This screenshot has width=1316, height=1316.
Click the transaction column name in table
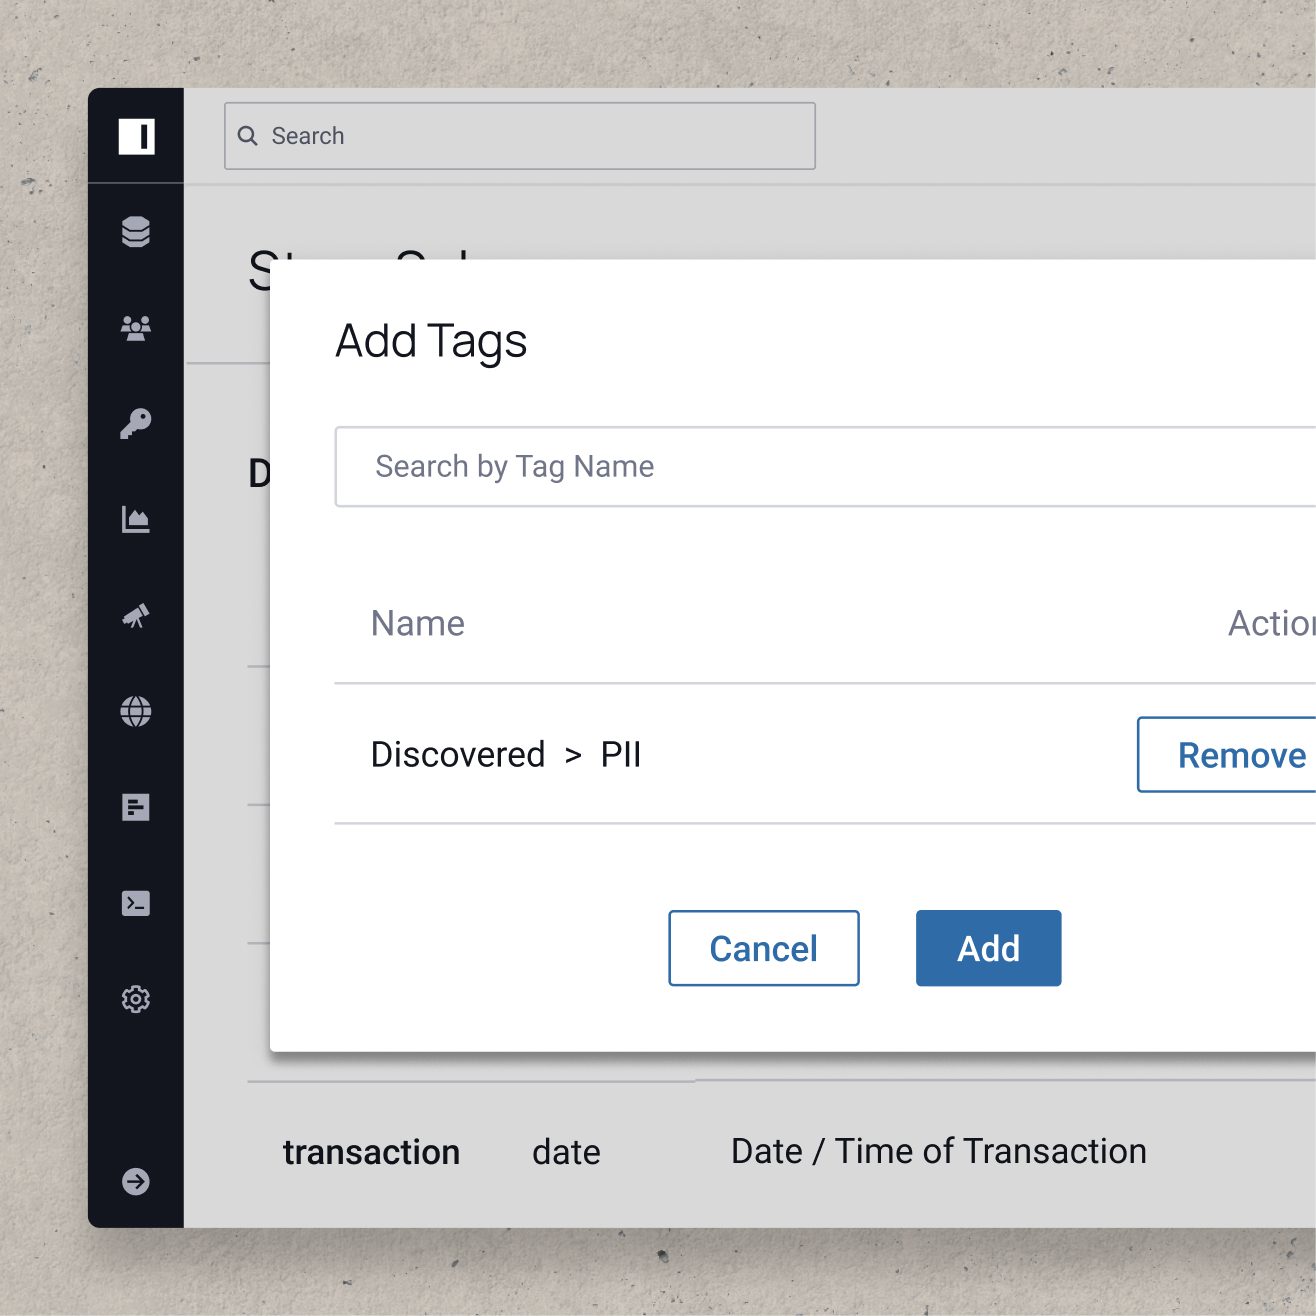371,1152
